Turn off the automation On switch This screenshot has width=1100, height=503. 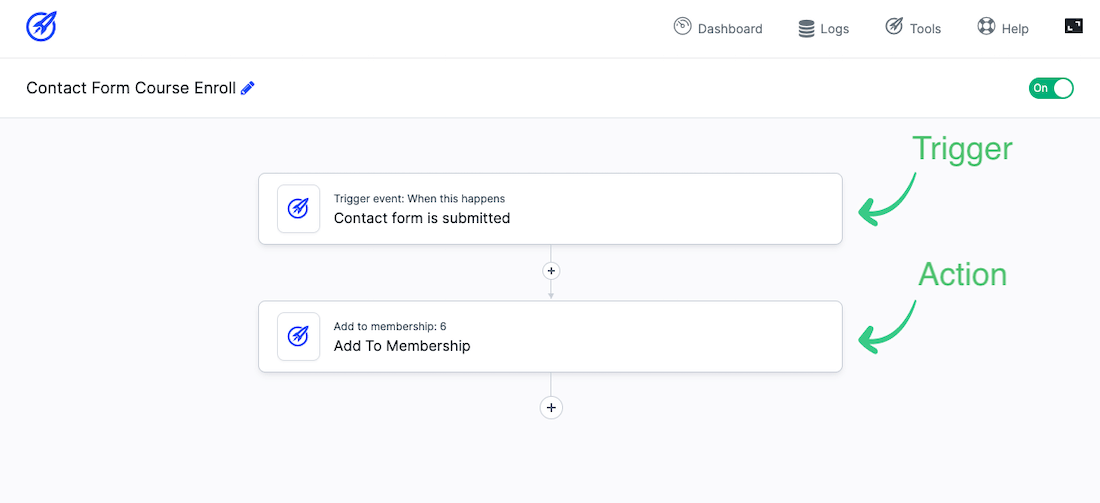tap(1051, 88)
